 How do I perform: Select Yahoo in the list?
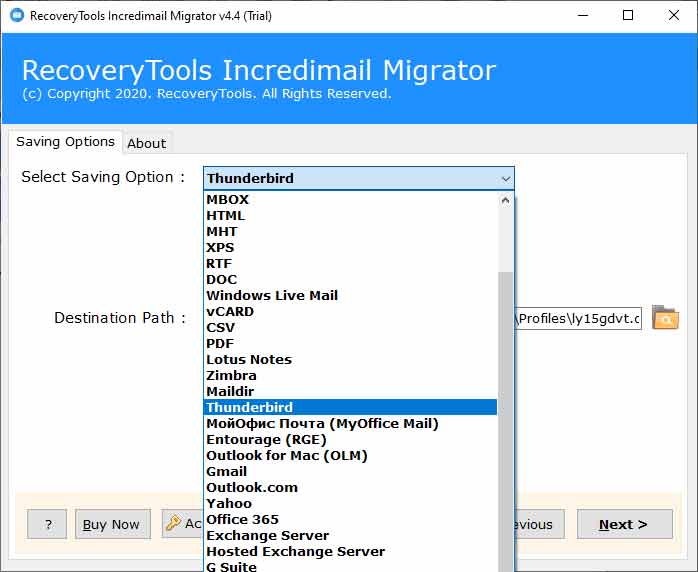click(x=350, y=503)
